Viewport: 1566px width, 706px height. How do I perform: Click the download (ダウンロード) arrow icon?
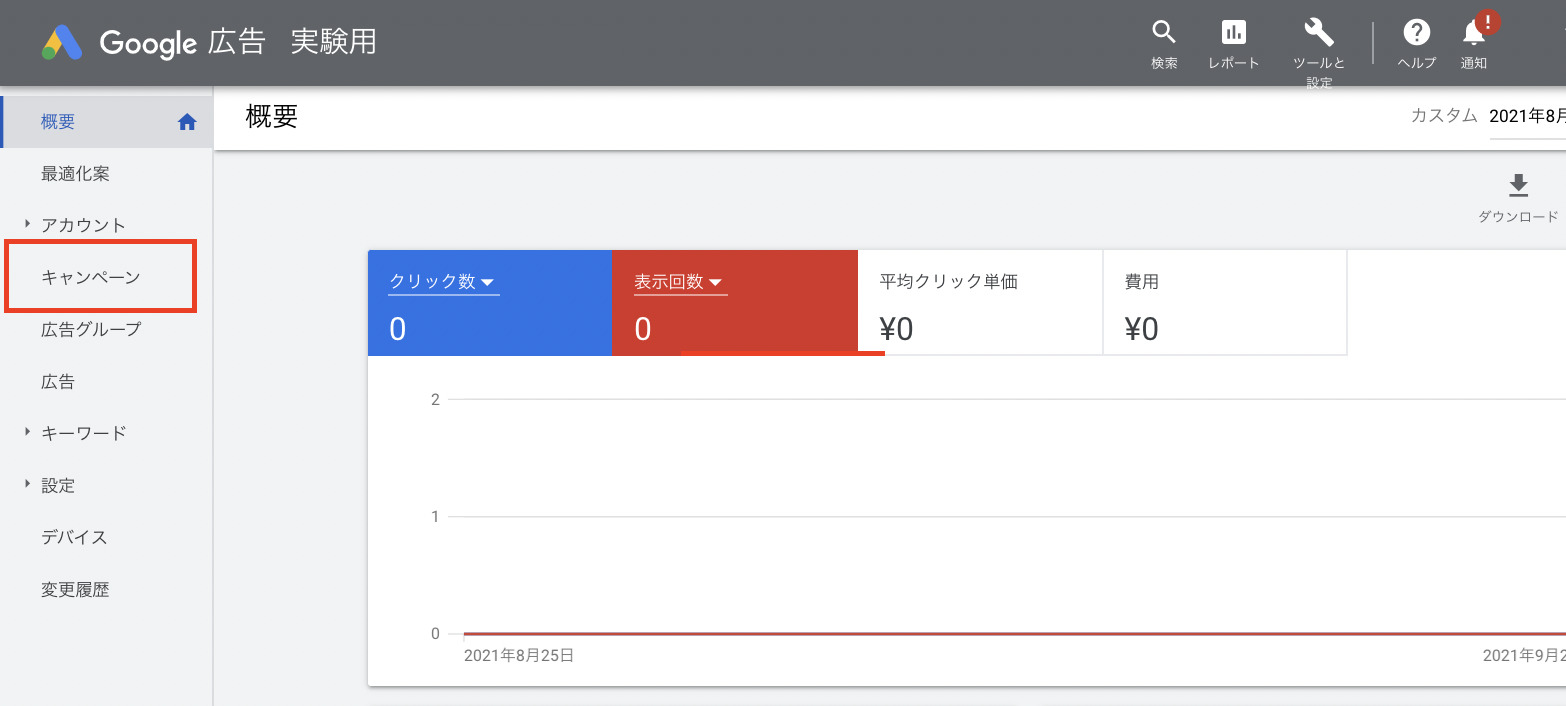[x=1517, y=186]
